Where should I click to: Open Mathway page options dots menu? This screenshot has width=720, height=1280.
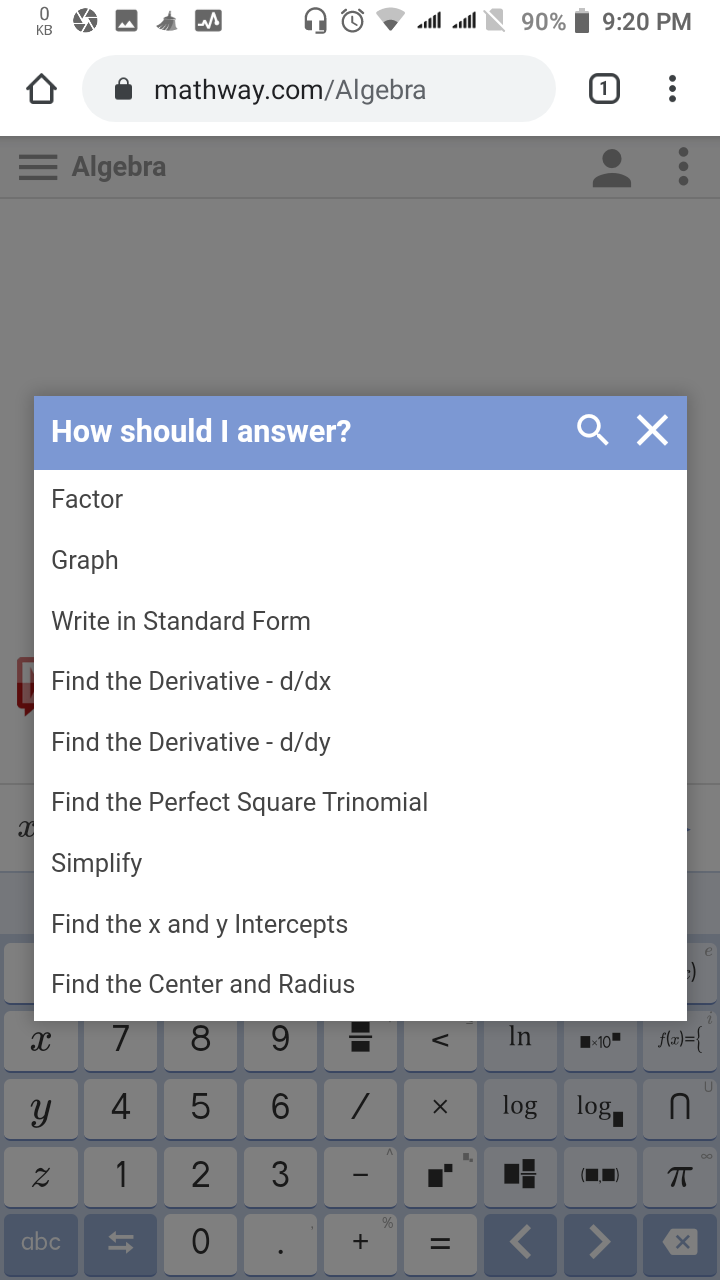pos(683,167)
